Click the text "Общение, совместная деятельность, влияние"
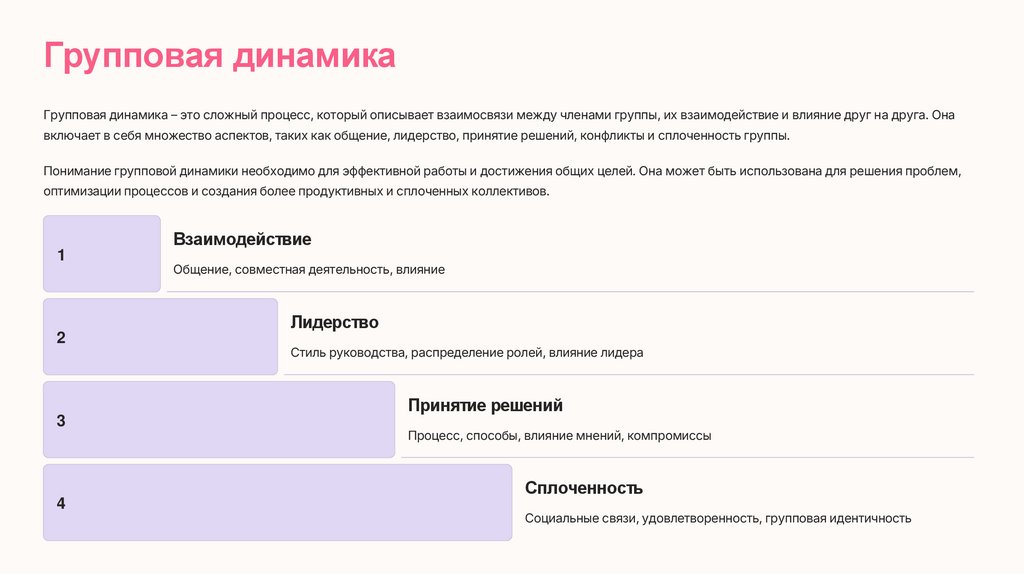 point(308,269)
